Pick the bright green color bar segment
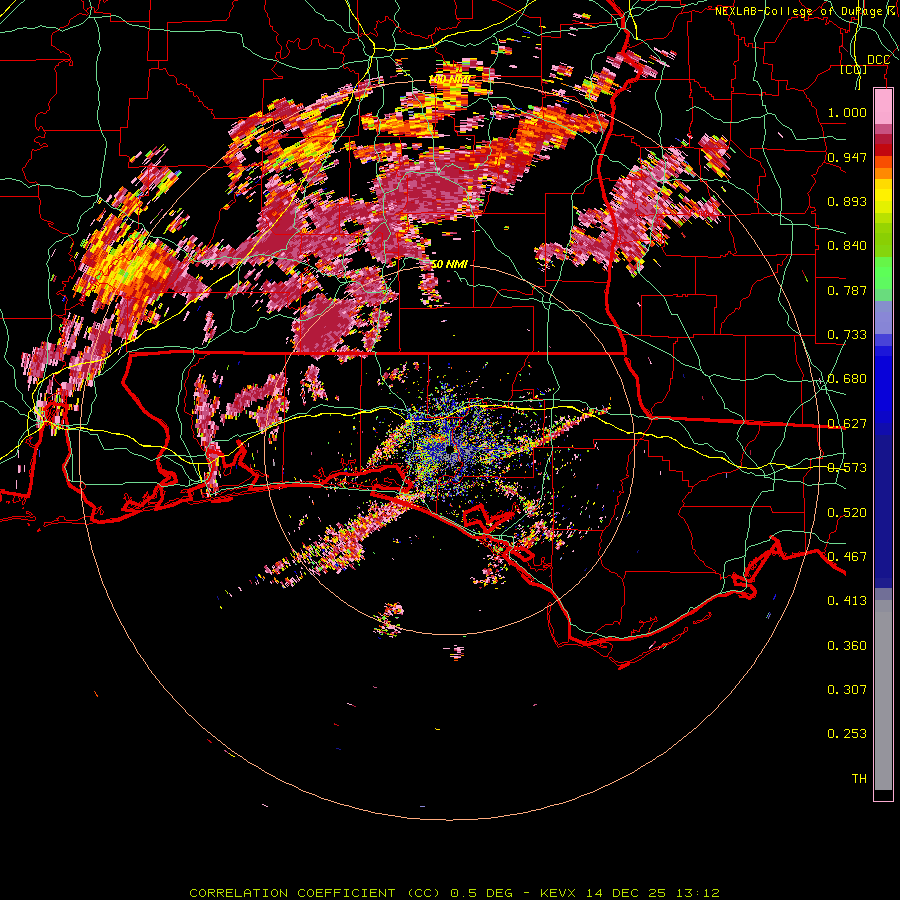The image size is (900, 900). (883, 272)
